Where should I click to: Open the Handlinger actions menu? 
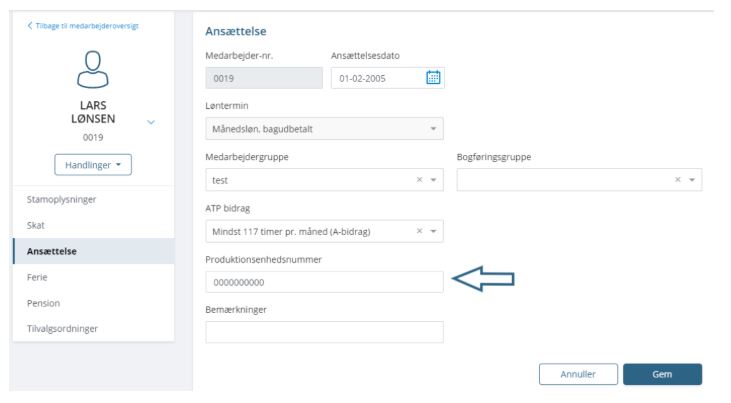click(x=92, y=164)
